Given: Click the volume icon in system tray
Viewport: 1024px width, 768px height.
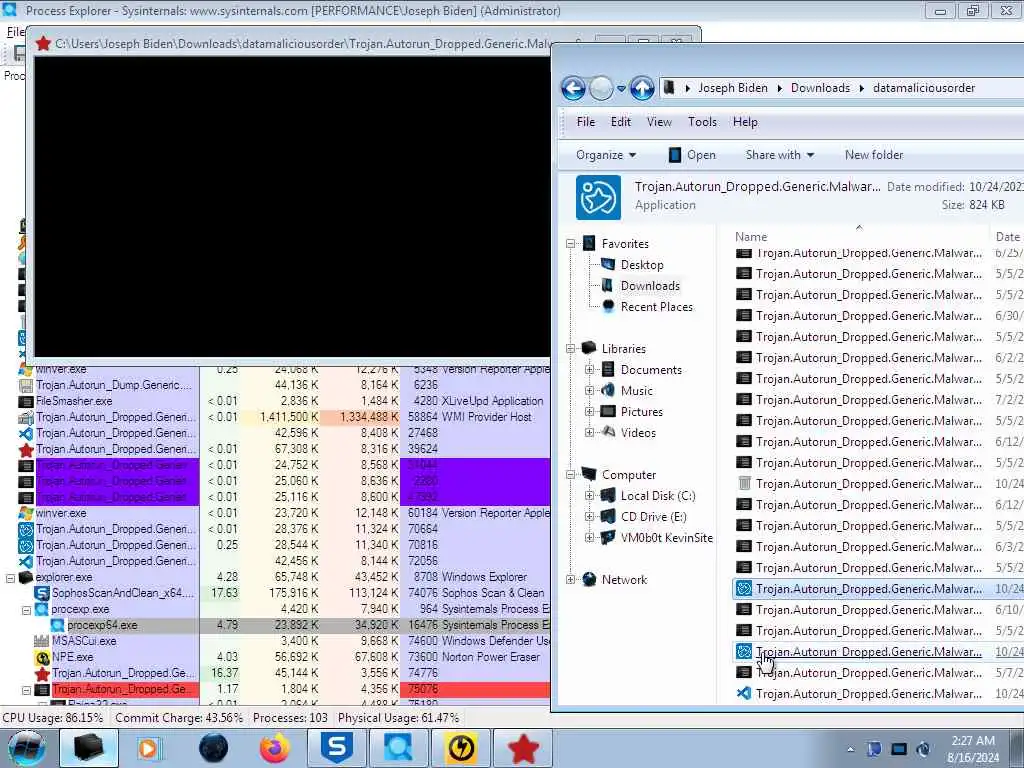Looking at the screenshot, I should point(923,749).
